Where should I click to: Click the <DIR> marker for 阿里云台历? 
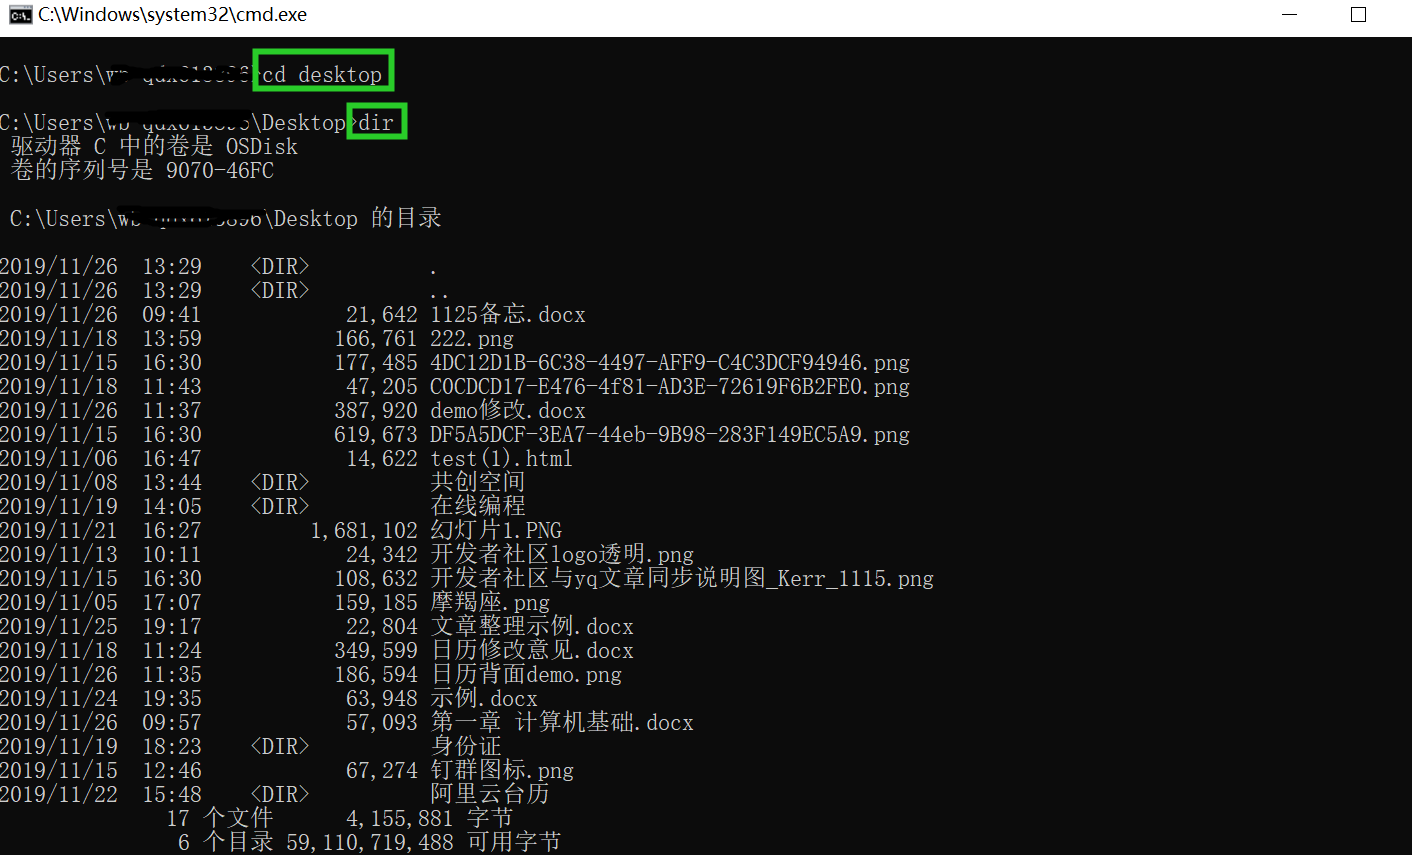point(280,794)
